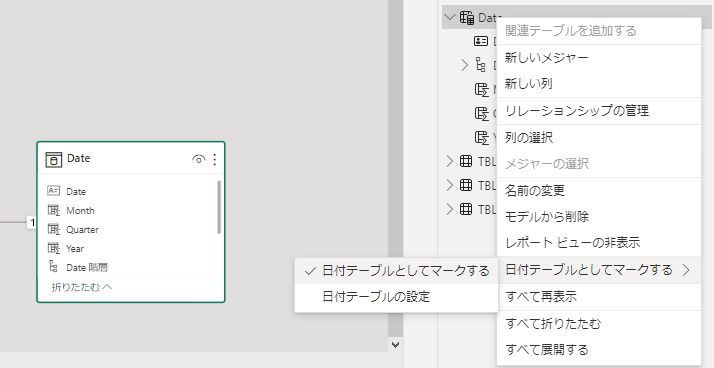This screenshot has height=368, width=714.
Task: Choose 新しいメジャー from context menu
Action: pyautogui.click(x=598, y=58)
